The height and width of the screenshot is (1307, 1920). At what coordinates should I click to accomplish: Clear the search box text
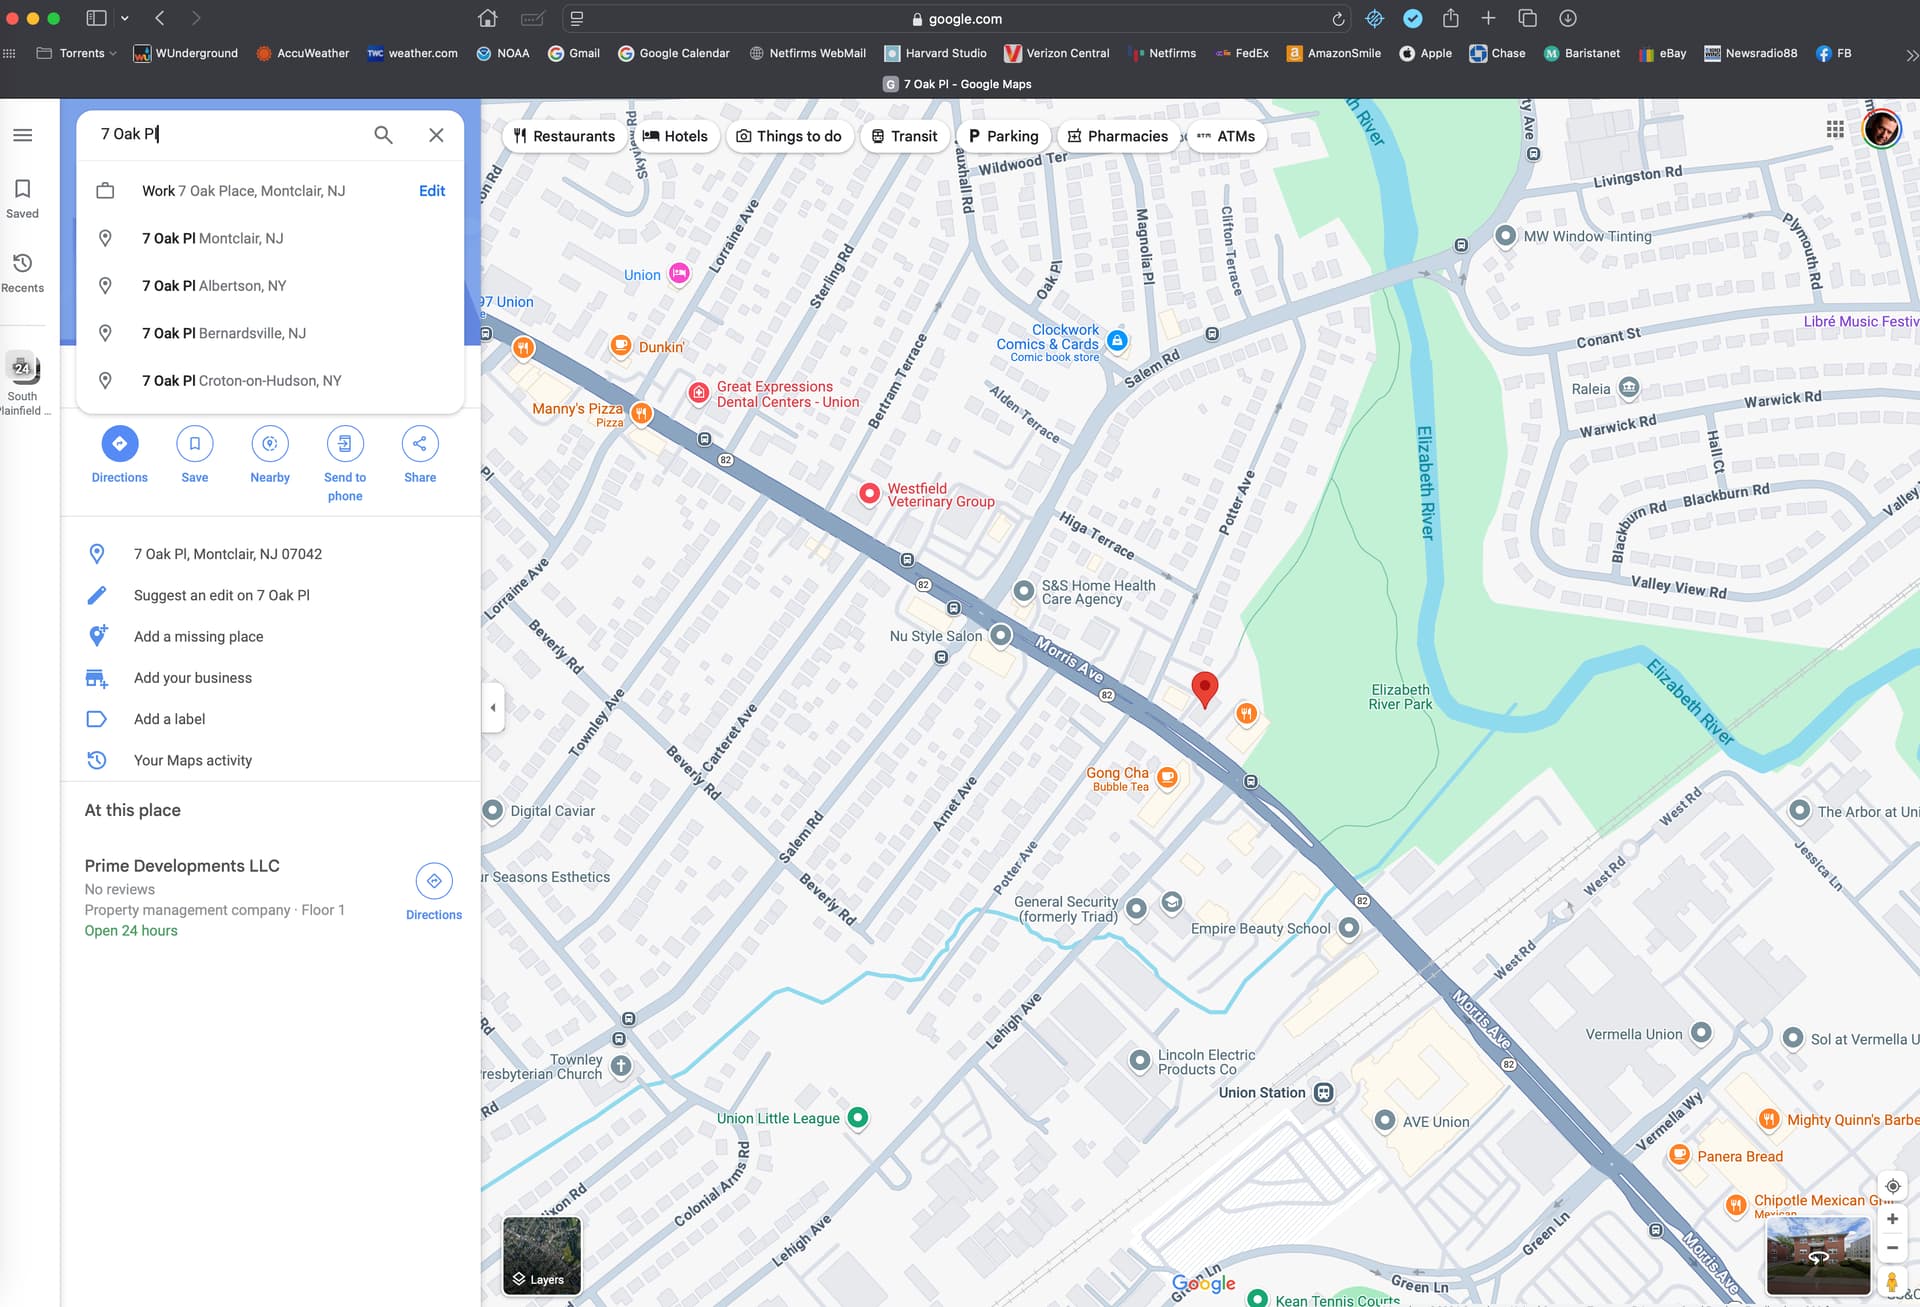436,135
